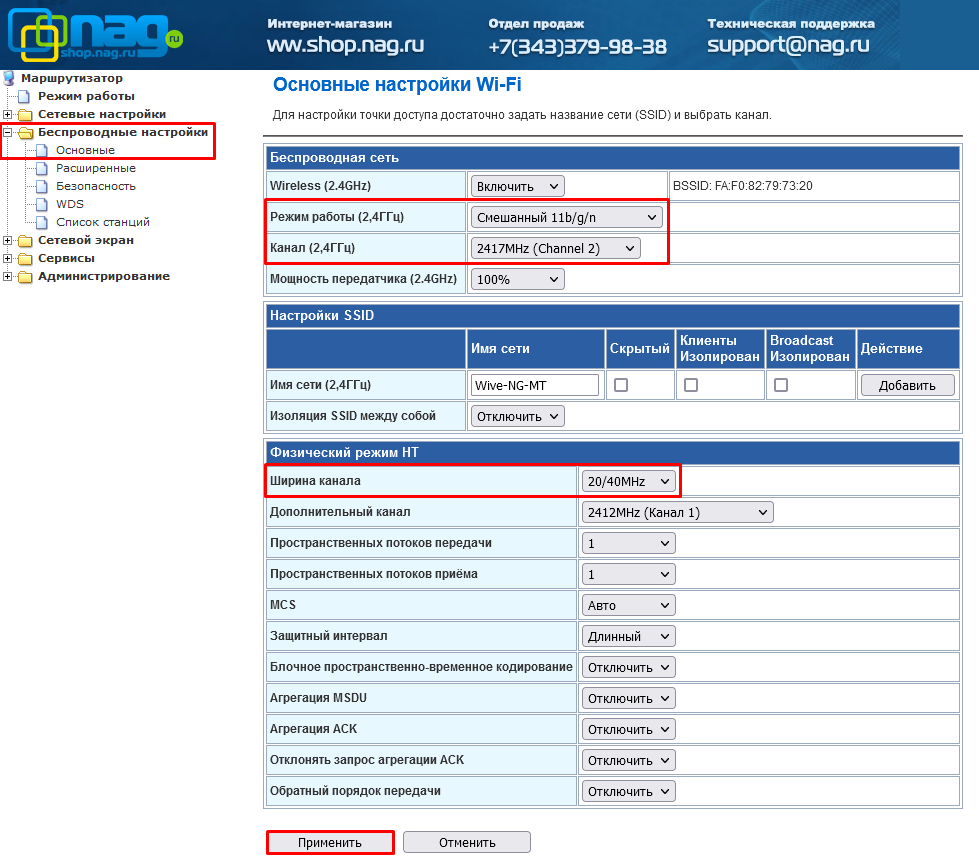Tick the Broadcast Изолирован checkbox
Image resolution: width=979 pixels, height=862 pixels.
coord(781,385)
